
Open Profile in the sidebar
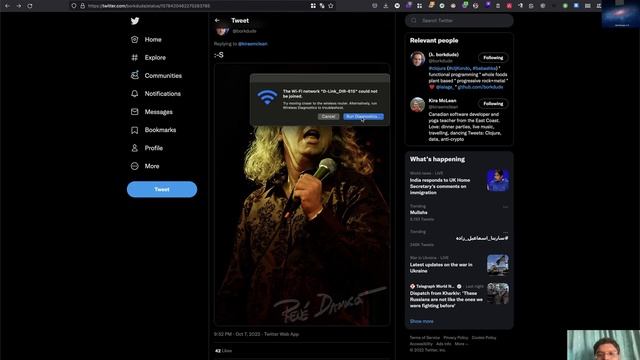pyautogui.click(x=147, y=148)
